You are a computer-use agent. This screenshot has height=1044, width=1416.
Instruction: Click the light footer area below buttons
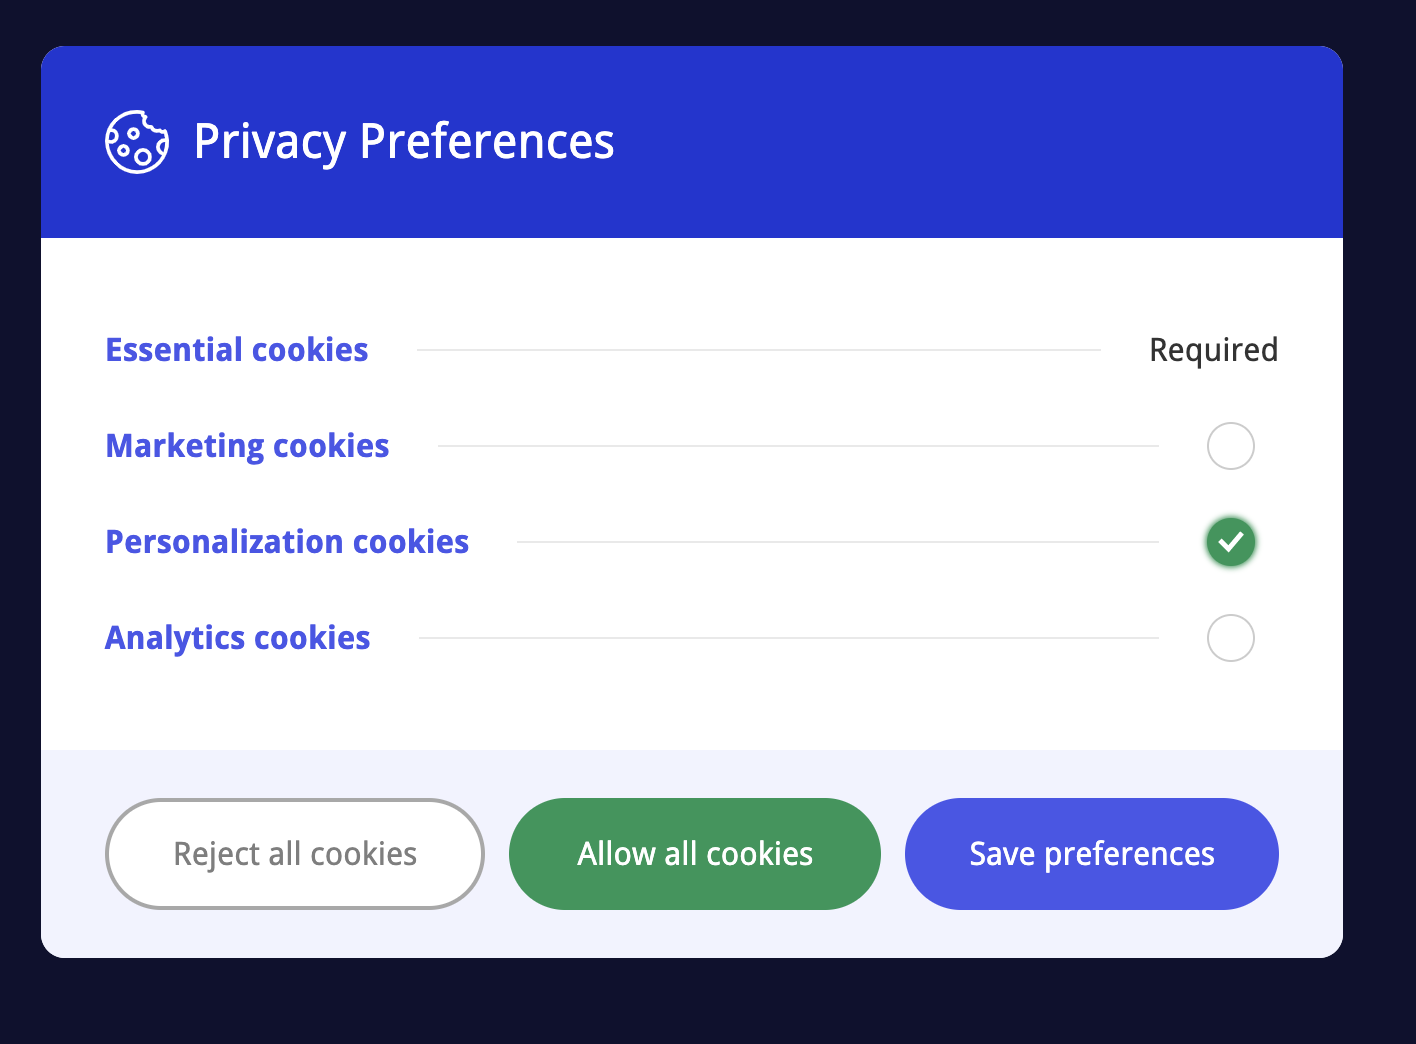(692, 934)
